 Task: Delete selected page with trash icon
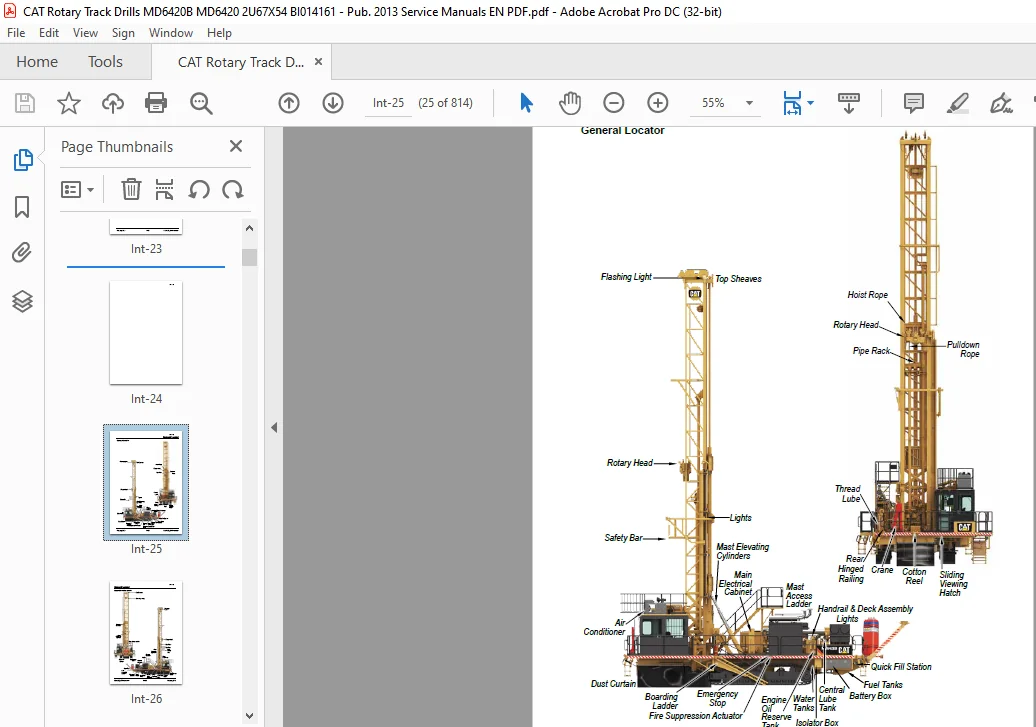[x=131, y=190]
